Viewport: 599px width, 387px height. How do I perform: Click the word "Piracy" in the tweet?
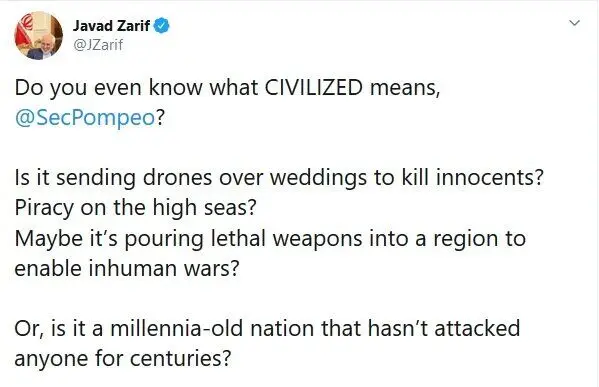point(44,209)
